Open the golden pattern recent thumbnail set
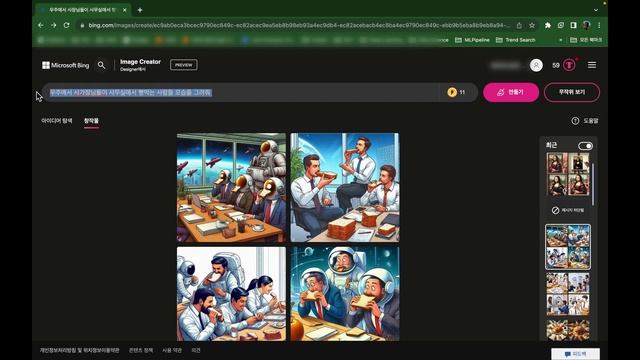The width and height of the screenshot is (640, 360). point(568,330)
